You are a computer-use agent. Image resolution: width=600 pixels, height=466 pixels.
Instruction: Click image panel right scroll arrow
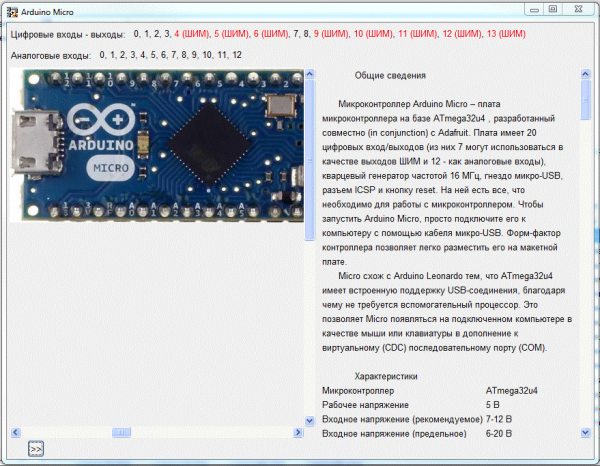pyautogui.click(x=298, y=433)
